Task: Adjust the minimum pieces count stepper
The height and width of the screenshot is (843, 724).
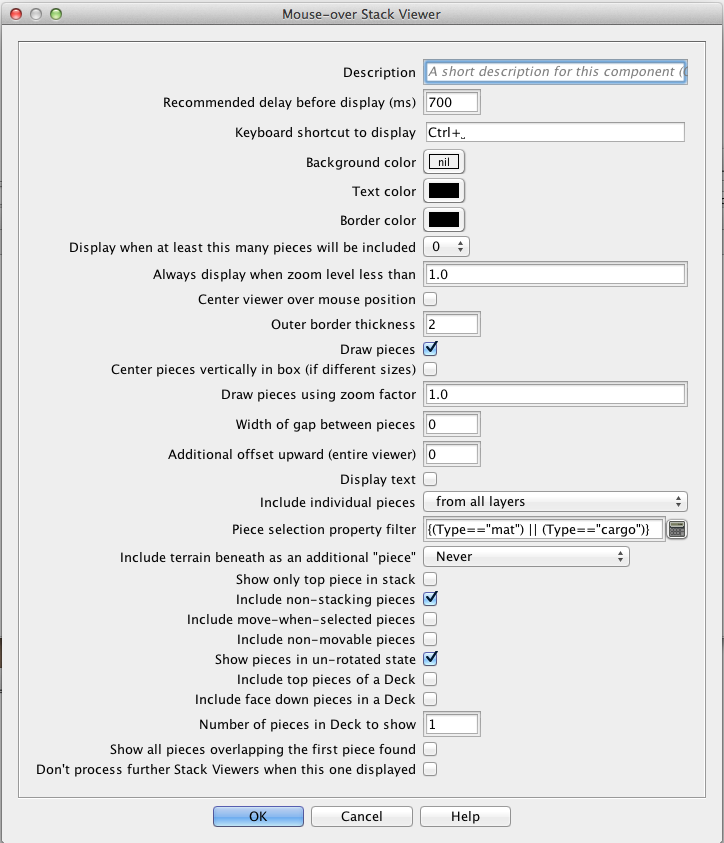Action: pyautogui.click(x=460, y=246)
